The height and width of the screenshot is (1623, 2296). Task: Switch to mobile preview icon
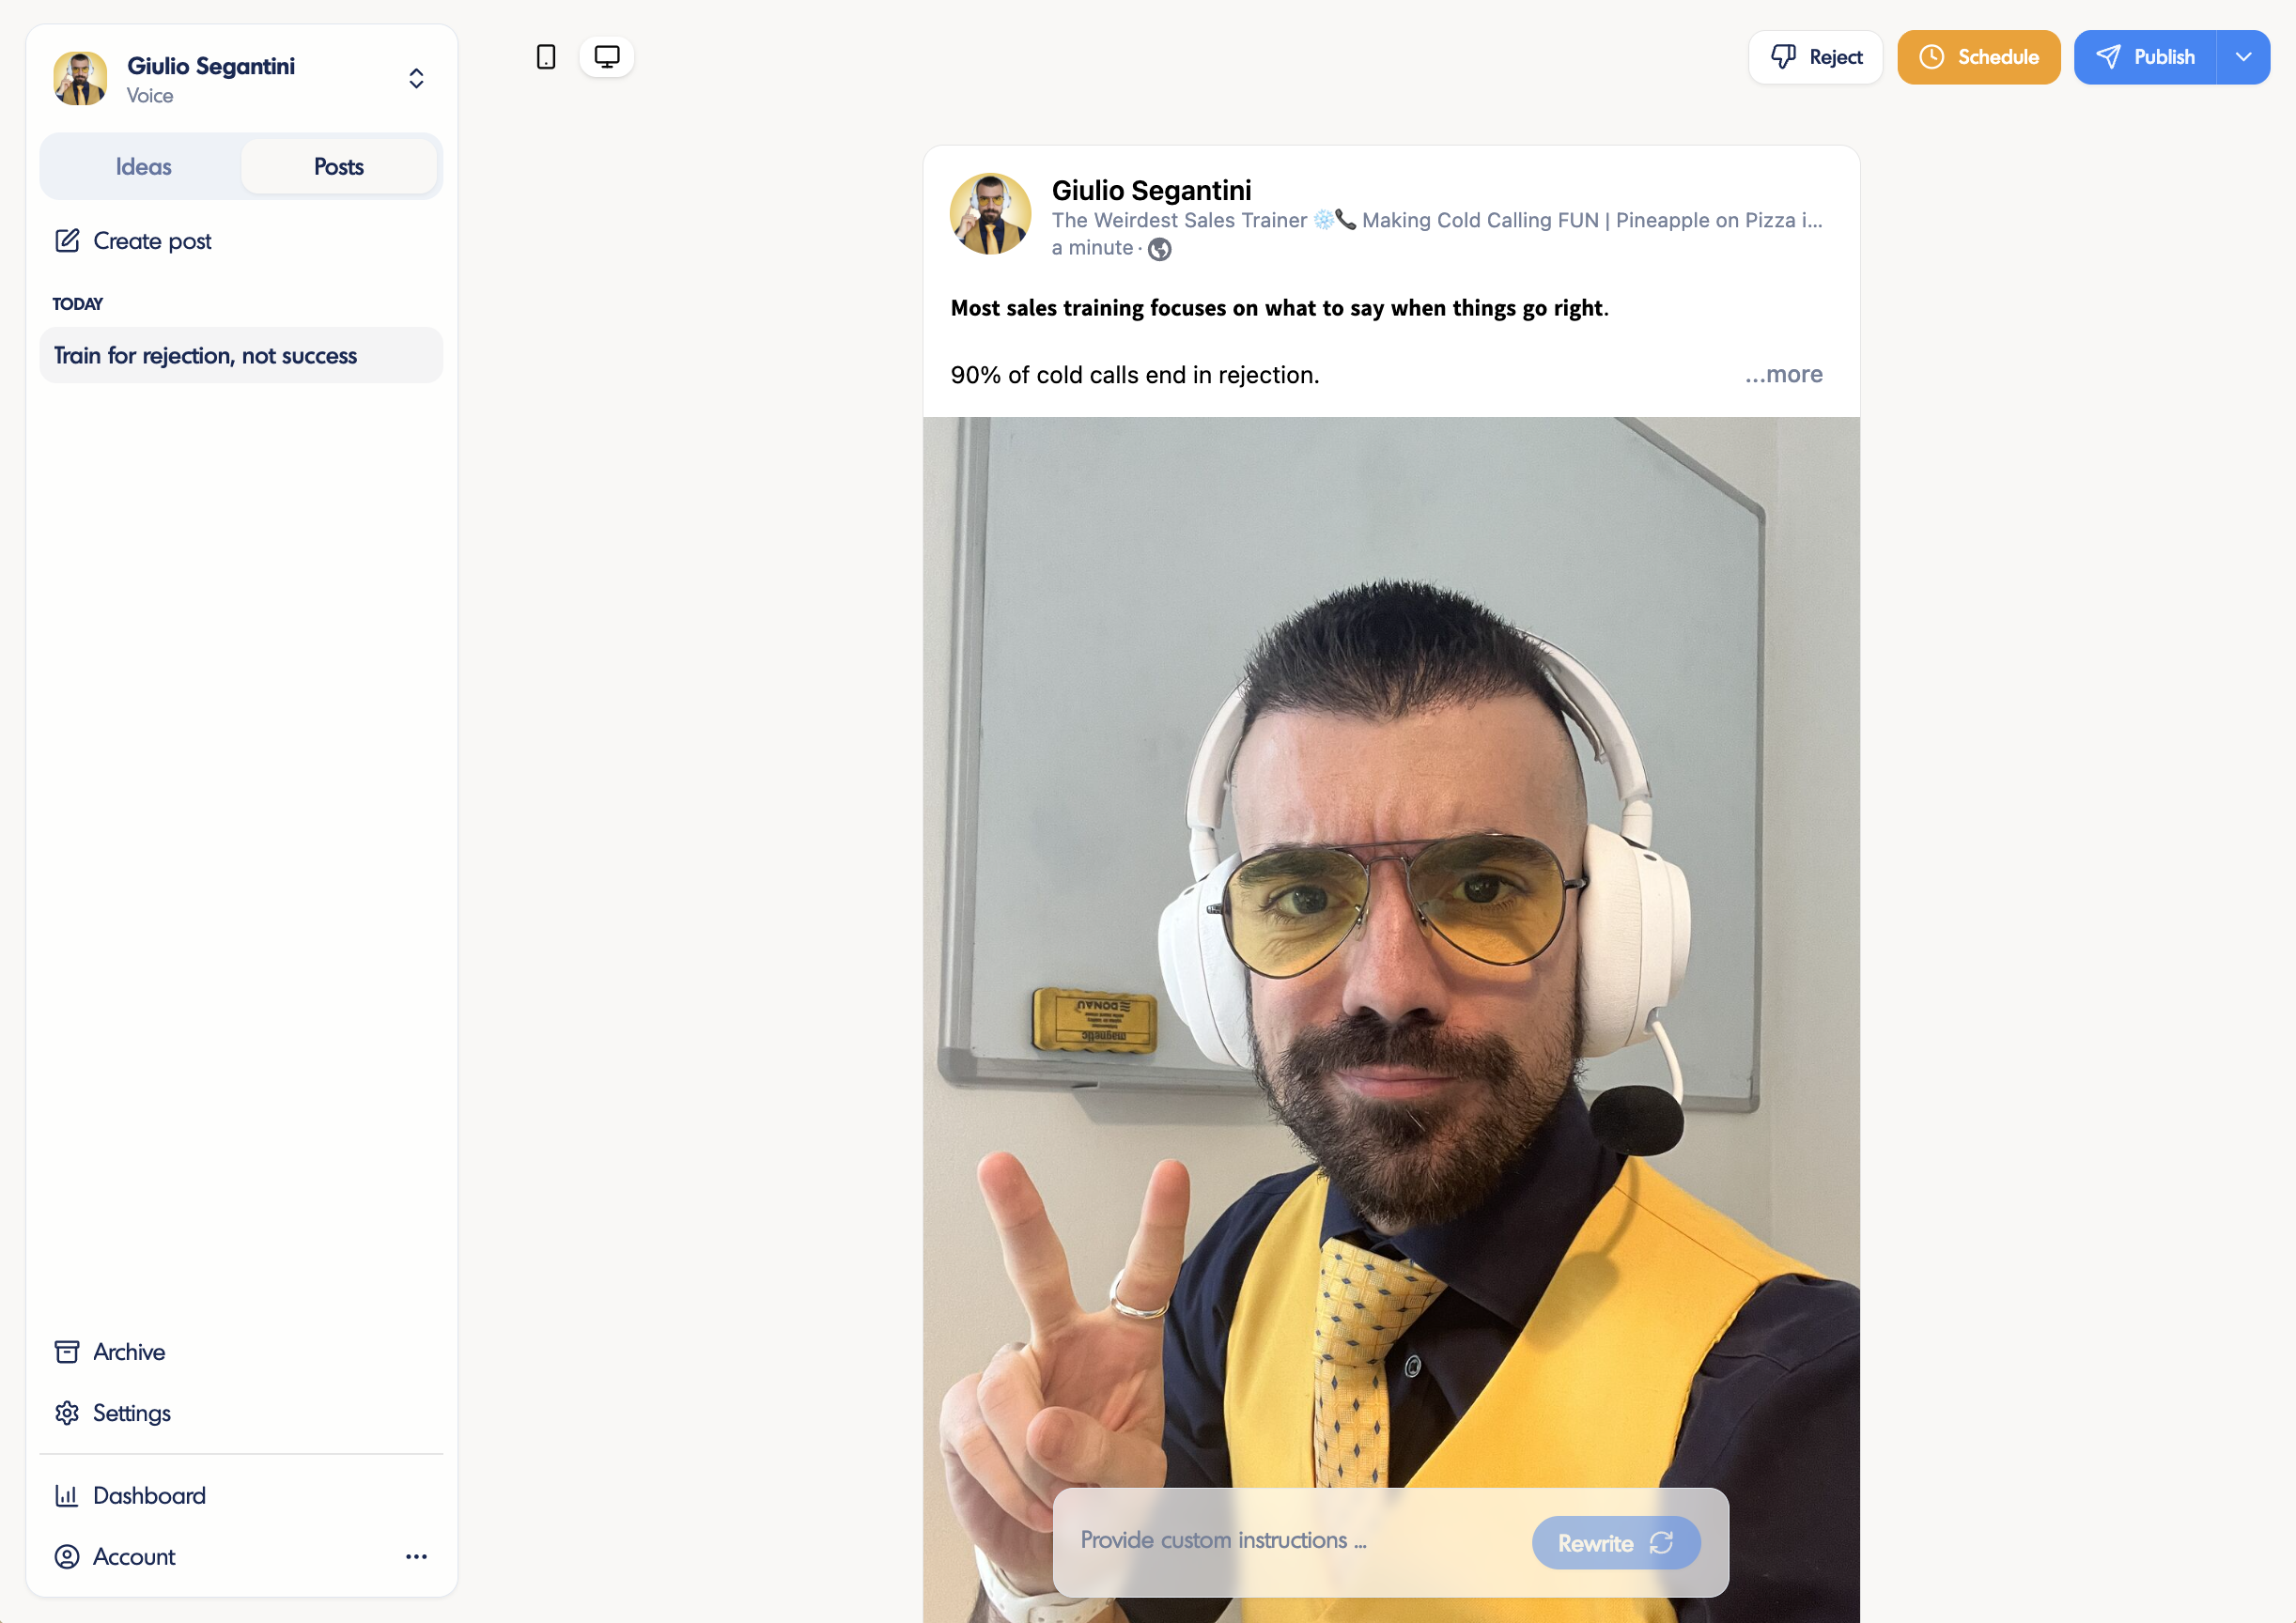tap(546, 57)
